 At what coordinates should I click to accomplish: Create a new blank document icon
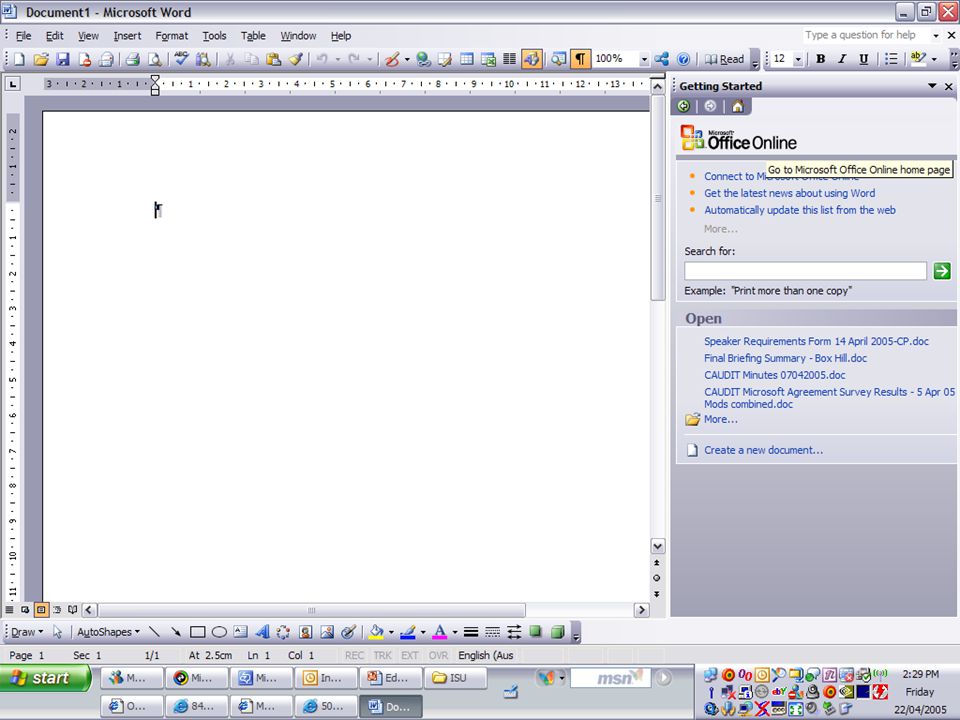click(x=20, y=59)
